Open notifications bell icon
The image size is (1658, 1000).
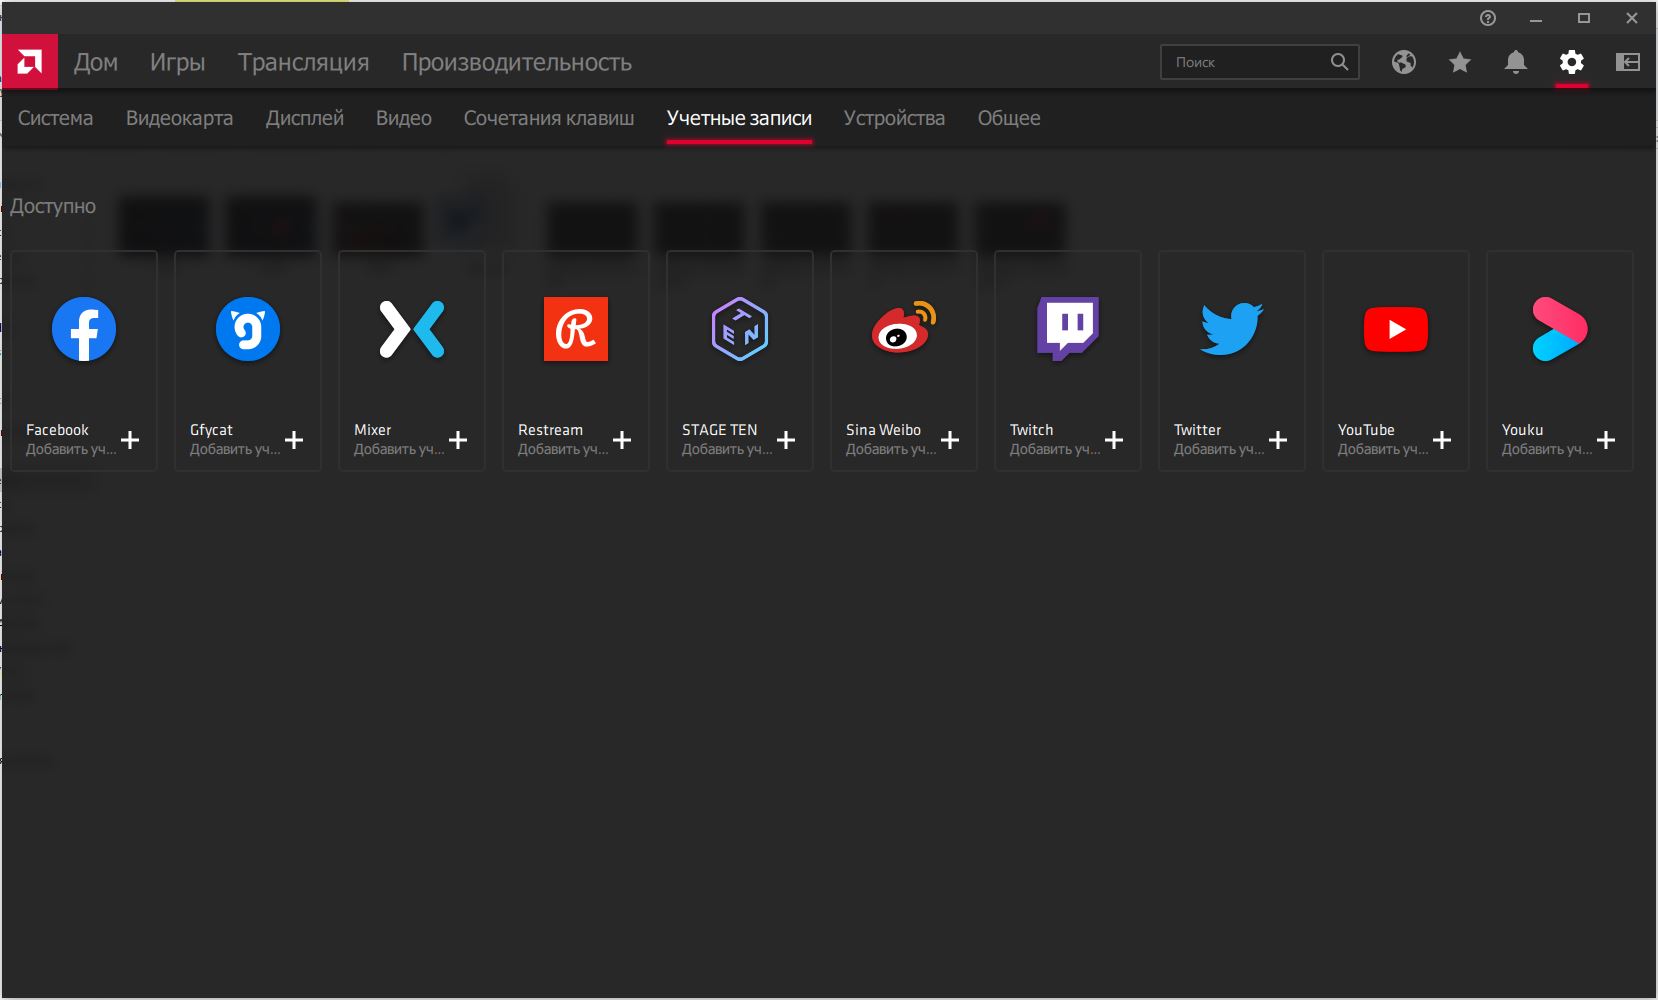1516,62
